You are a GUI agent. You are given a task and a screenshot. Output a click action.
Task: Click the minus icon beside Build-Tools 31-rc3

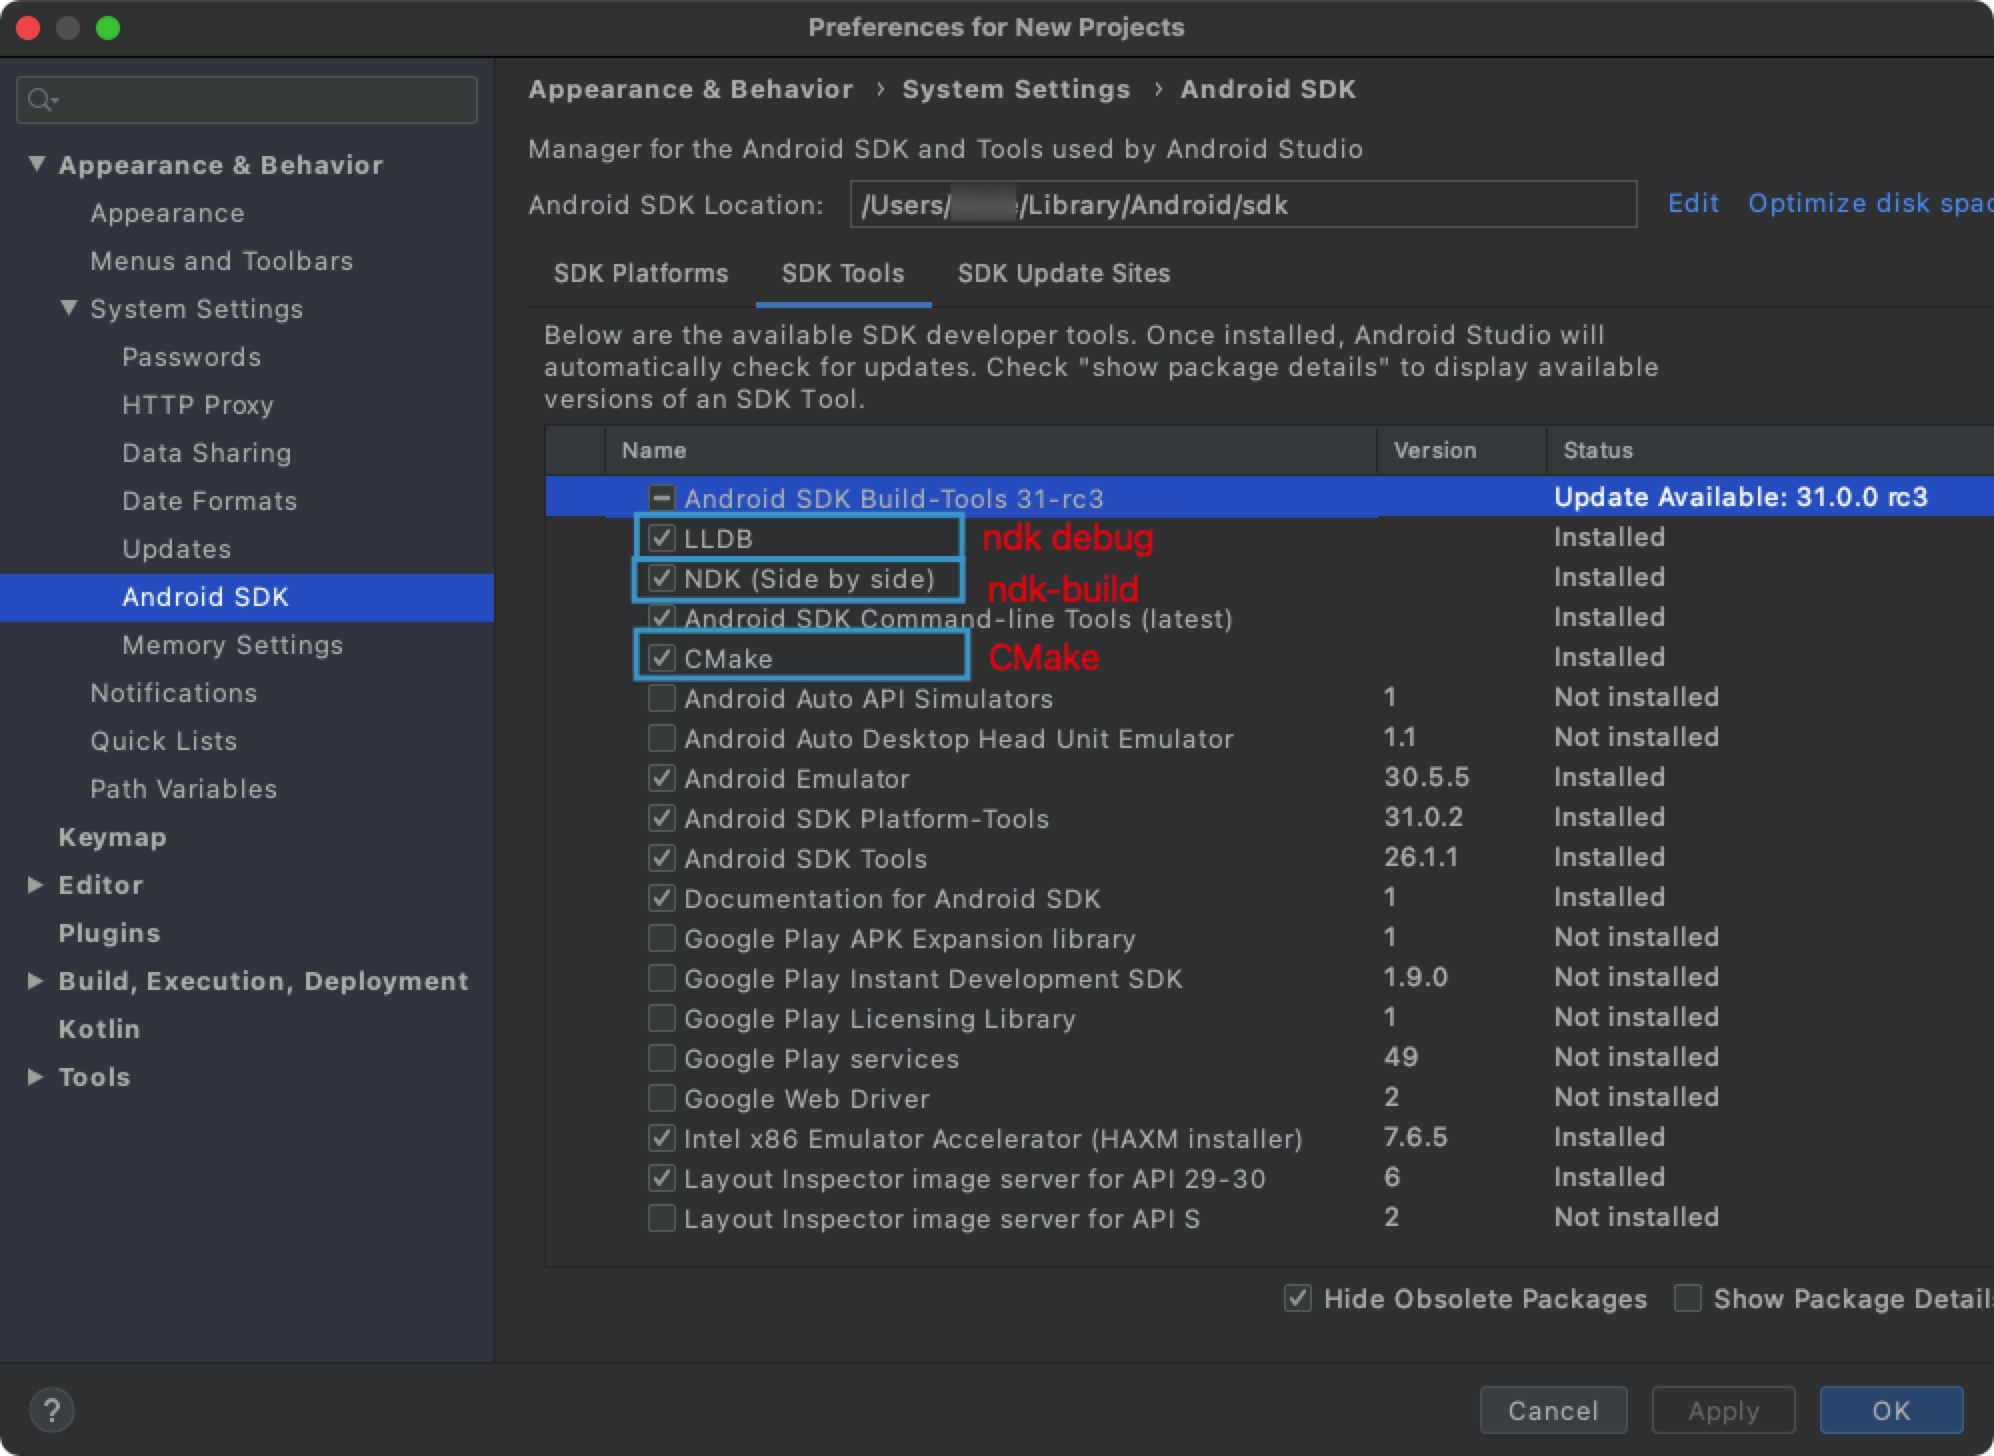(661, 498)
